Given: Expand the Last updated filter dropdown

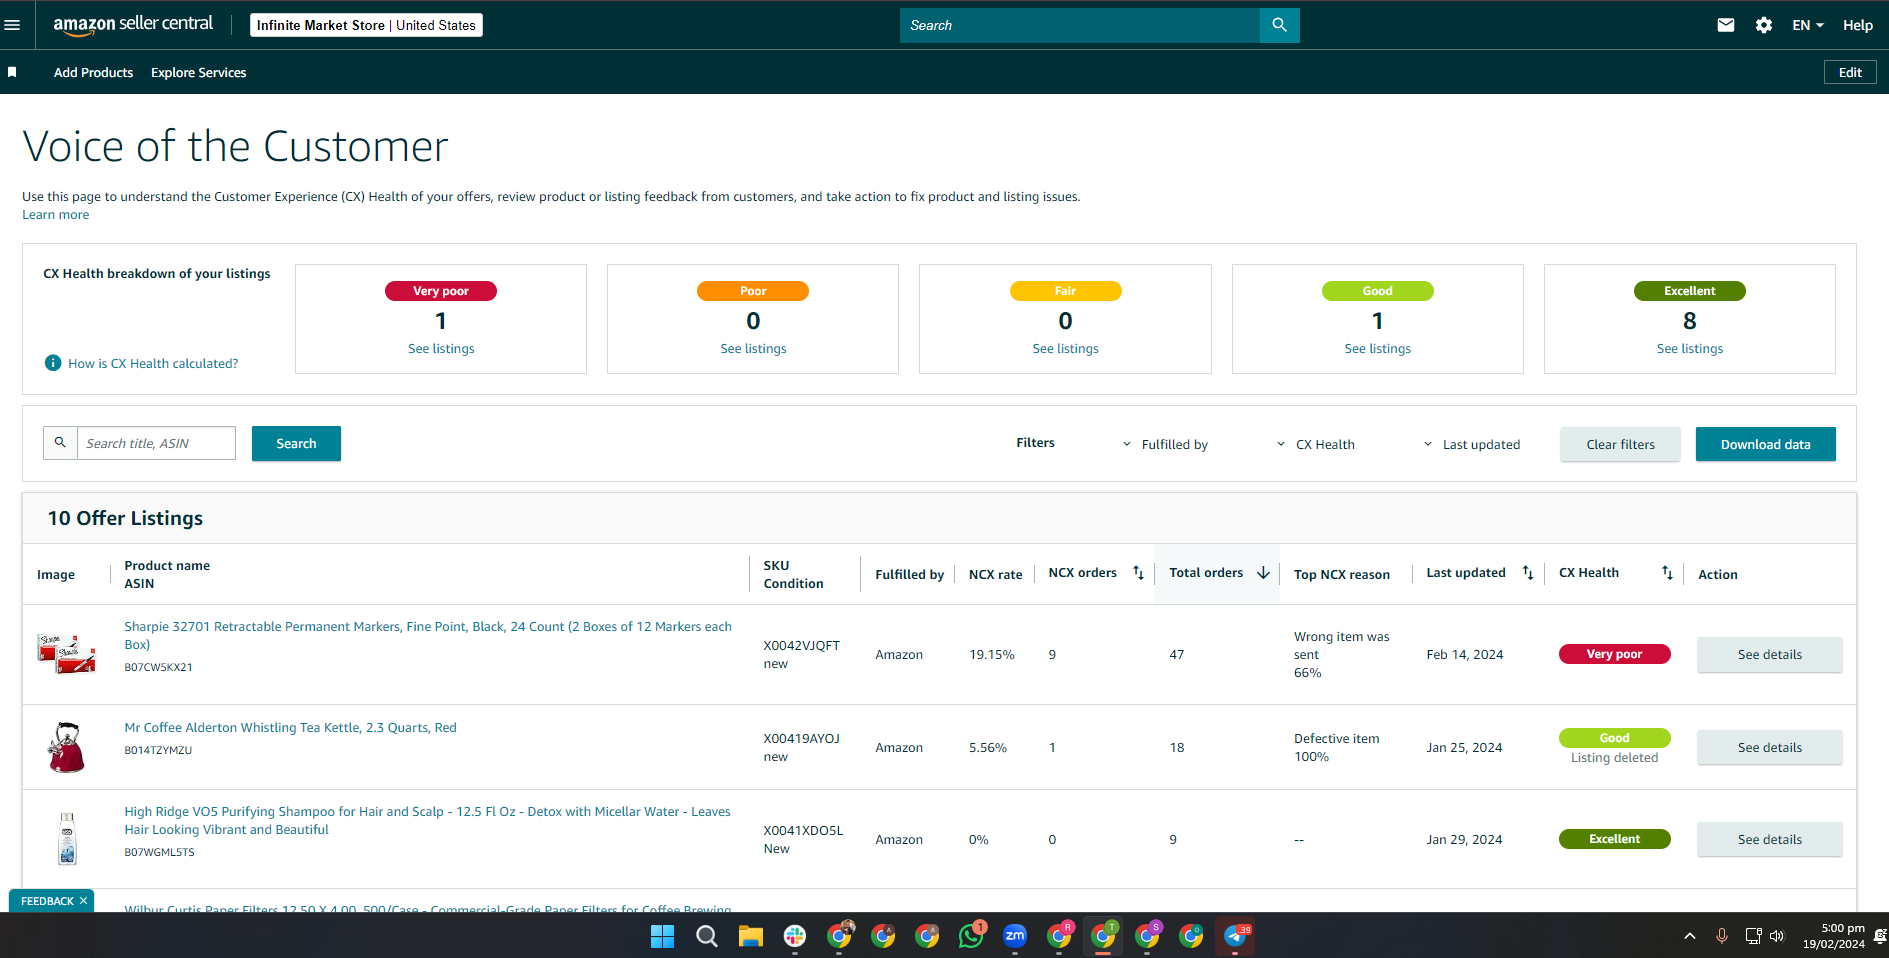Looking at the screenshot, I should [1471, 444].
